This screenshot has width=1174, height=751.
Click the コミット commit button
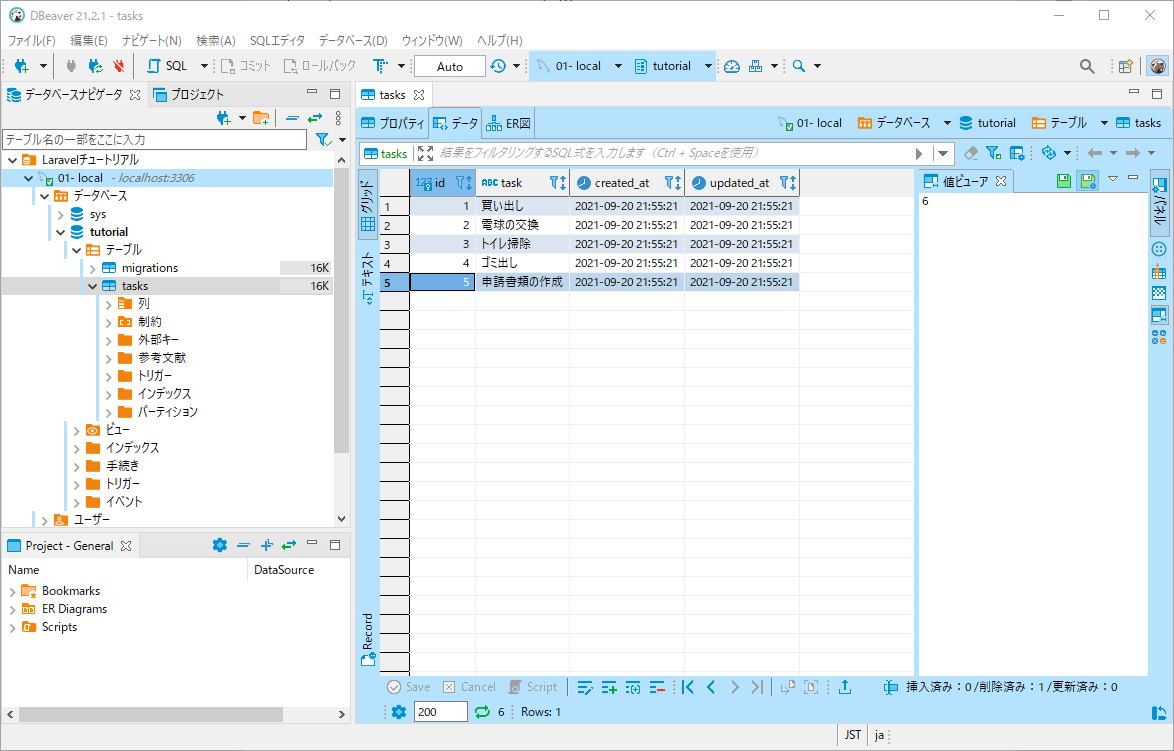point(246,66)
